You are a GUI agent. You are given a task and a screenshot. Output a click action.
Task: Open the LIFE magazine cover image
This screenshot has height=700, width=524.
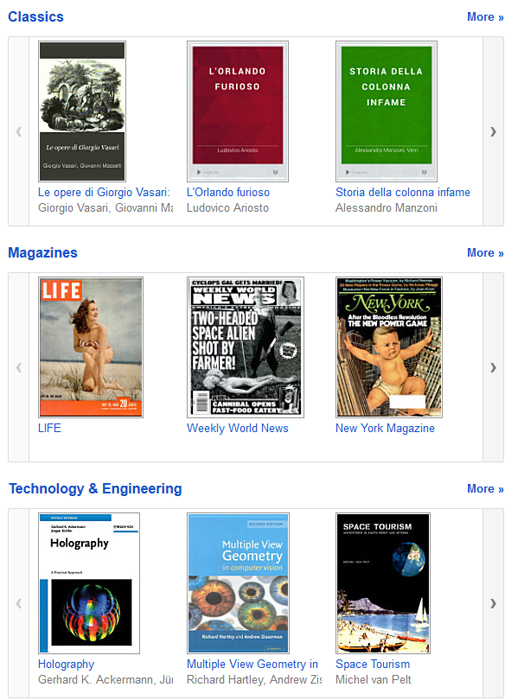[x=91, y=347]
